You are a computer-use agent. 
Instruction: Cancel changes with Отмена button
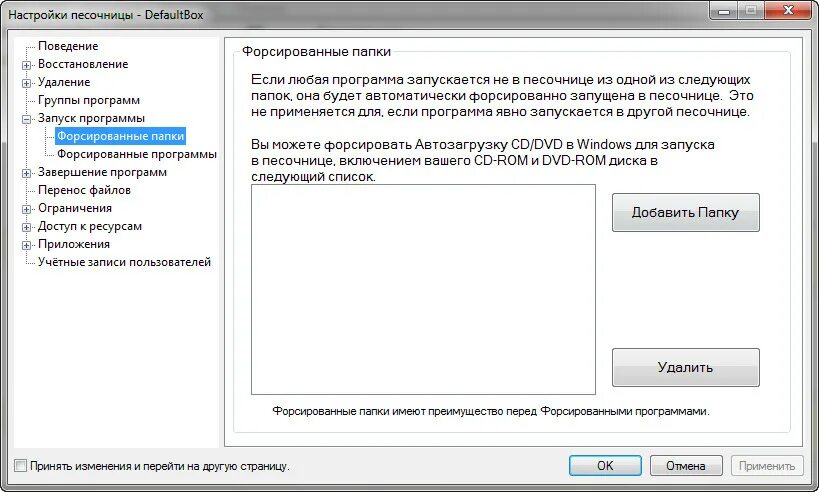pyautogui.click(x=686, y=465)
